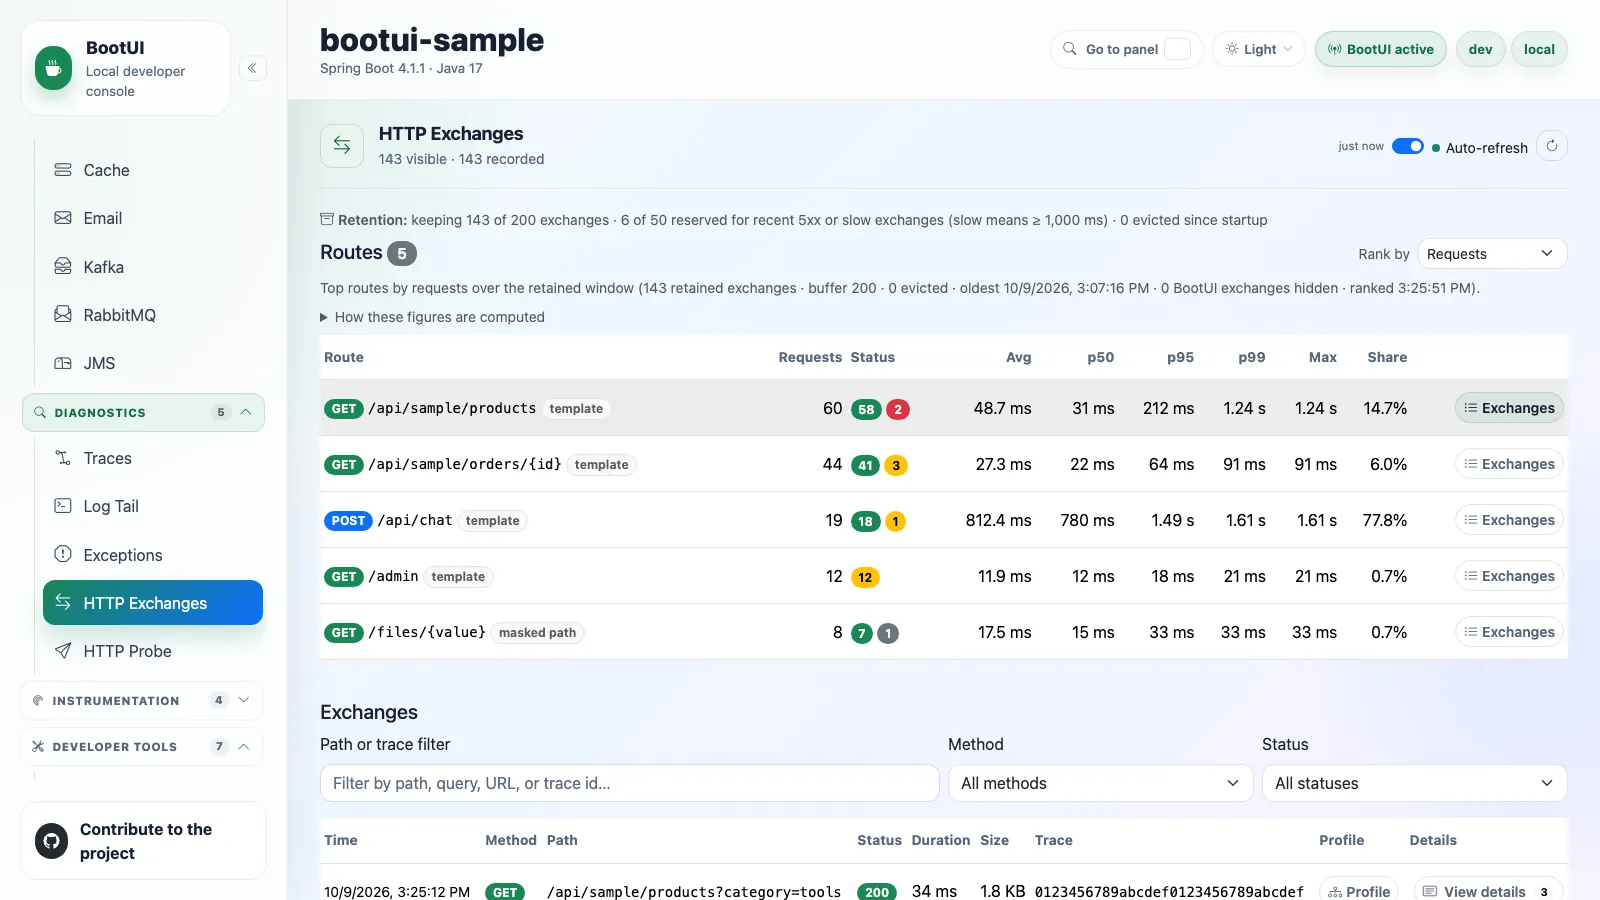Open the Rank by Requests dropdown
The width and height of the screenshot is (1600, 900).
pos(1492,254)
